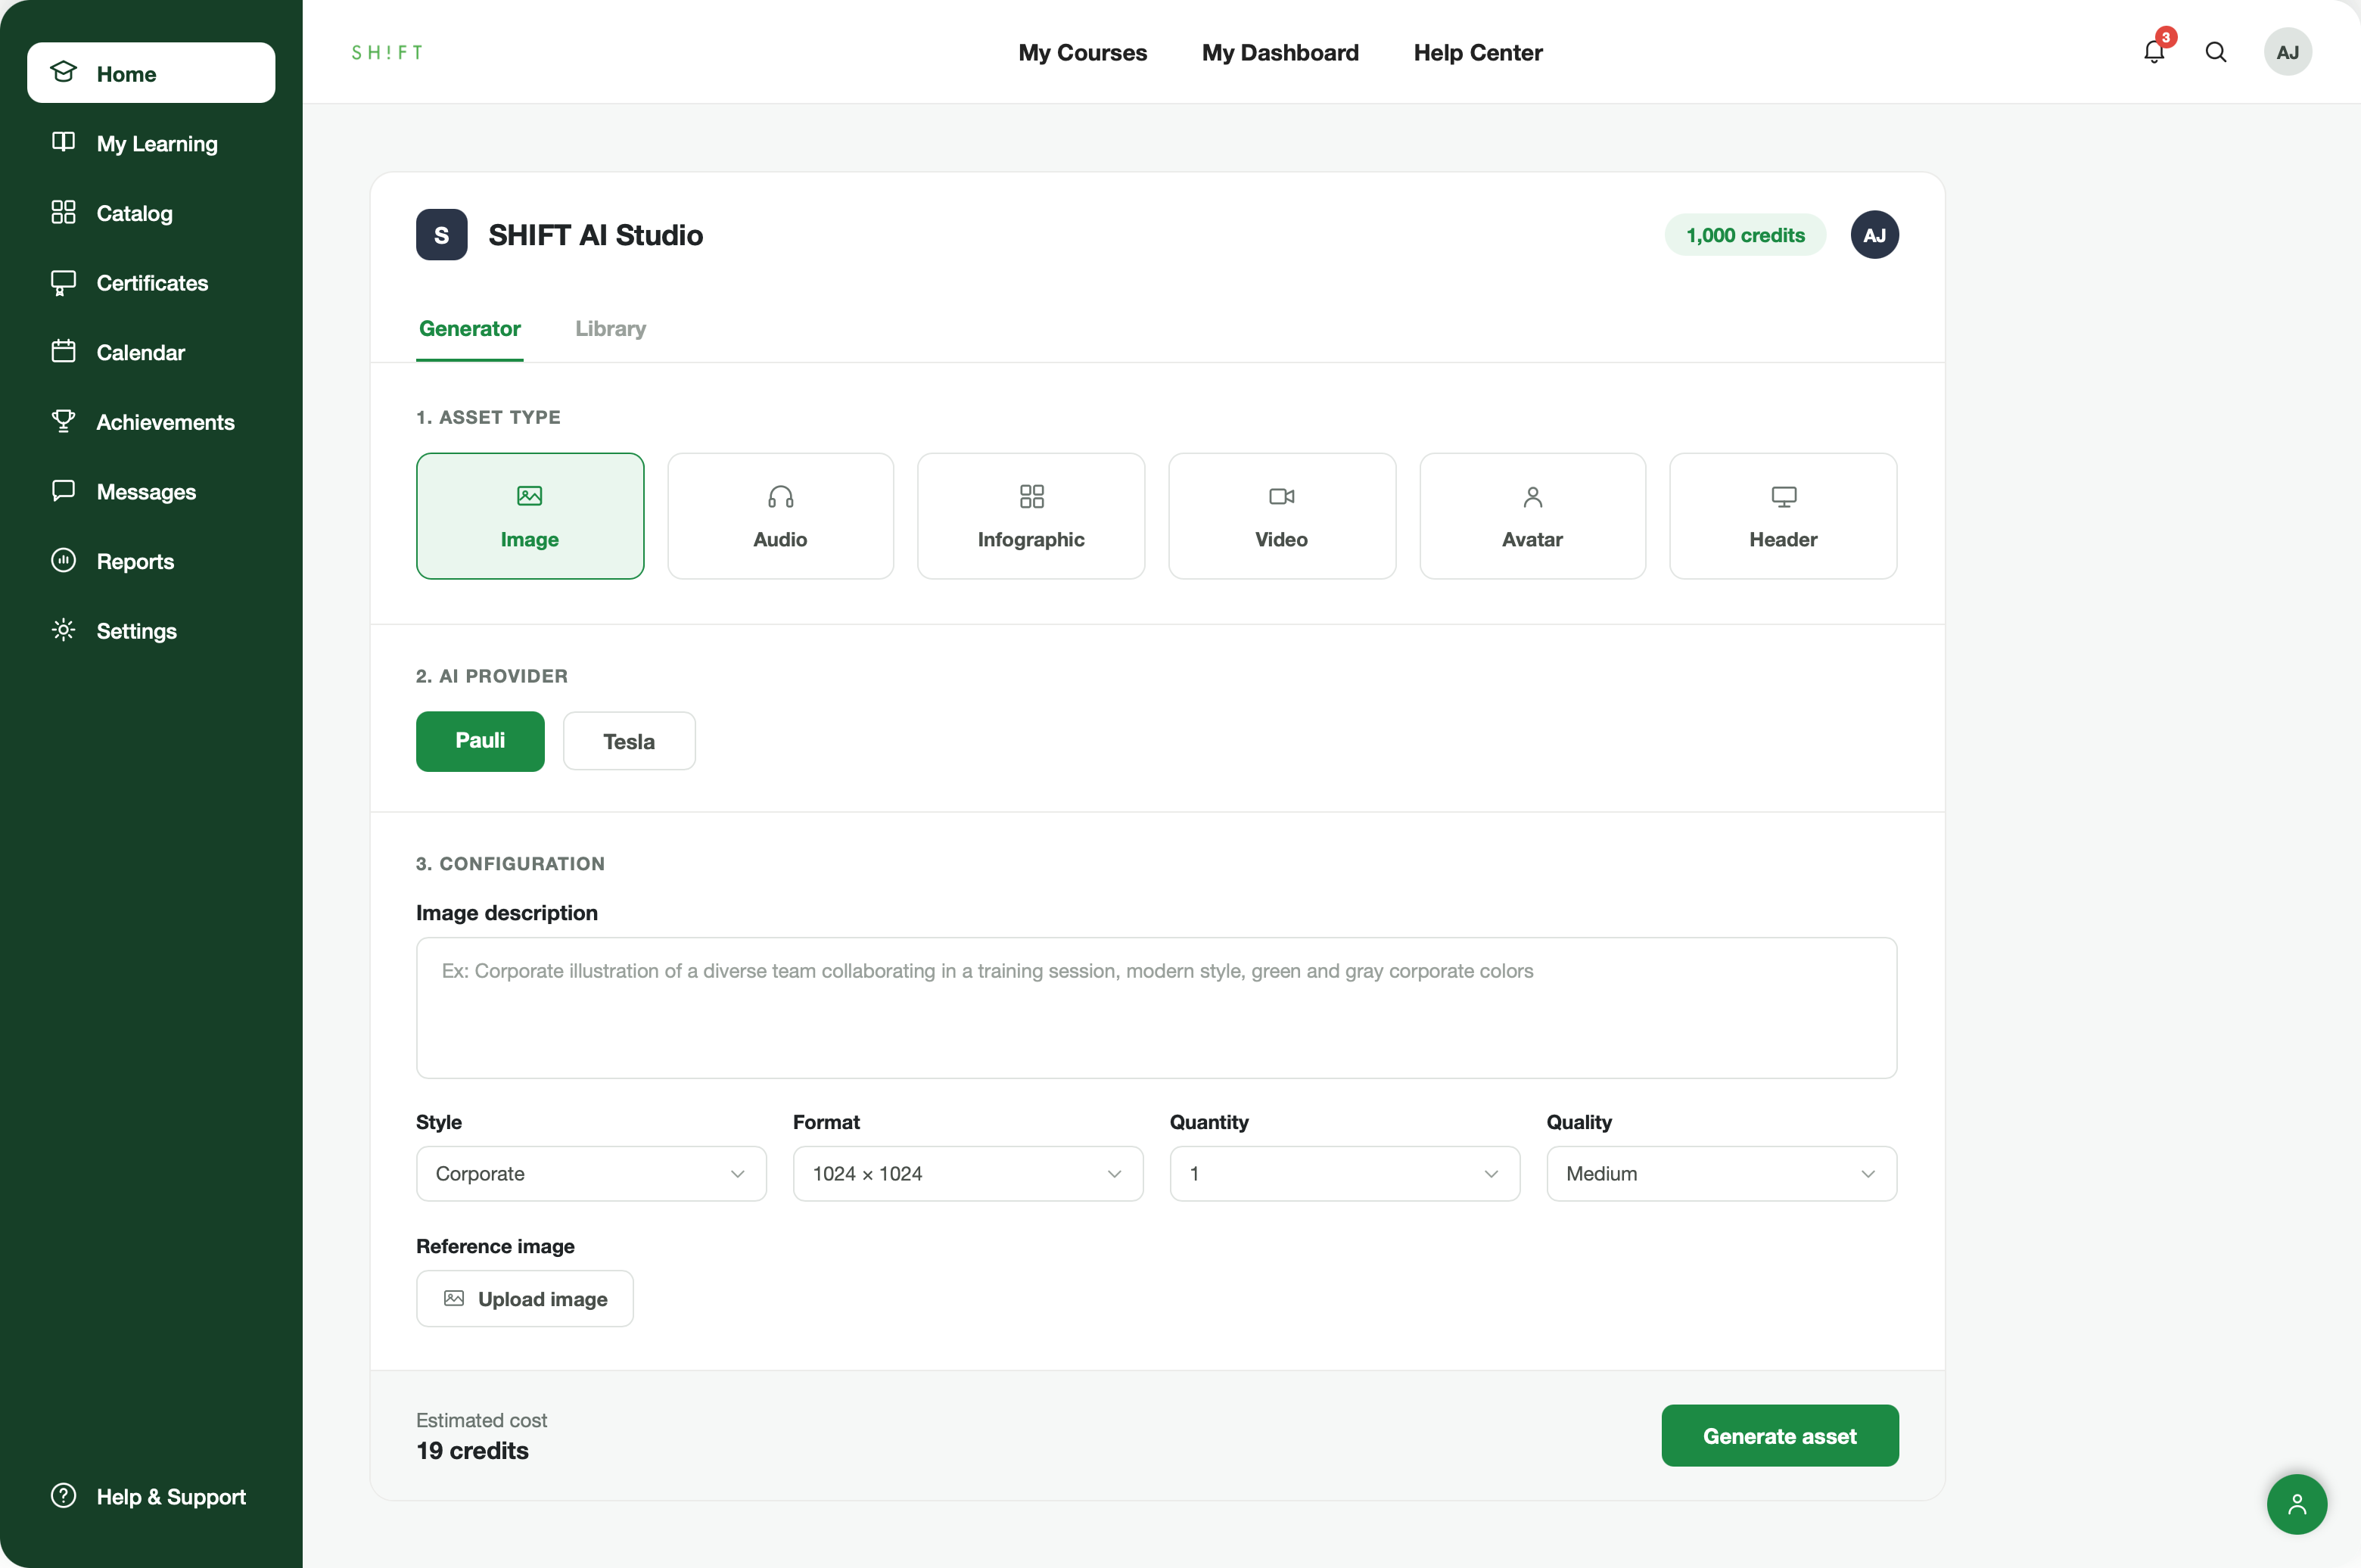
Task: Click the Help & Support question icon
Action: tap(63, 1495)
